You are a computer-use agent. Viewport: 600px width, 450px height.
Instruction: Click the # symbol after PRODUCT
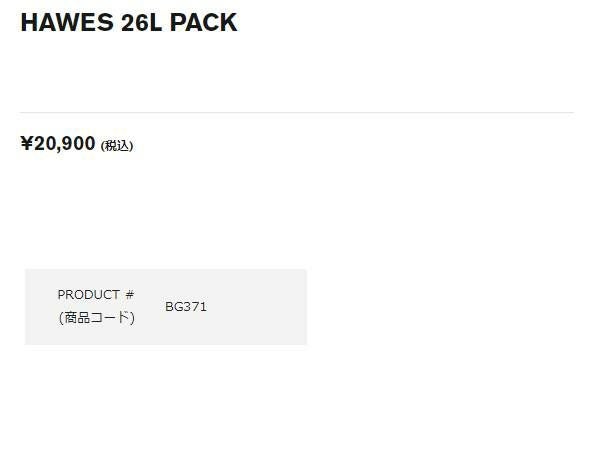129,295
